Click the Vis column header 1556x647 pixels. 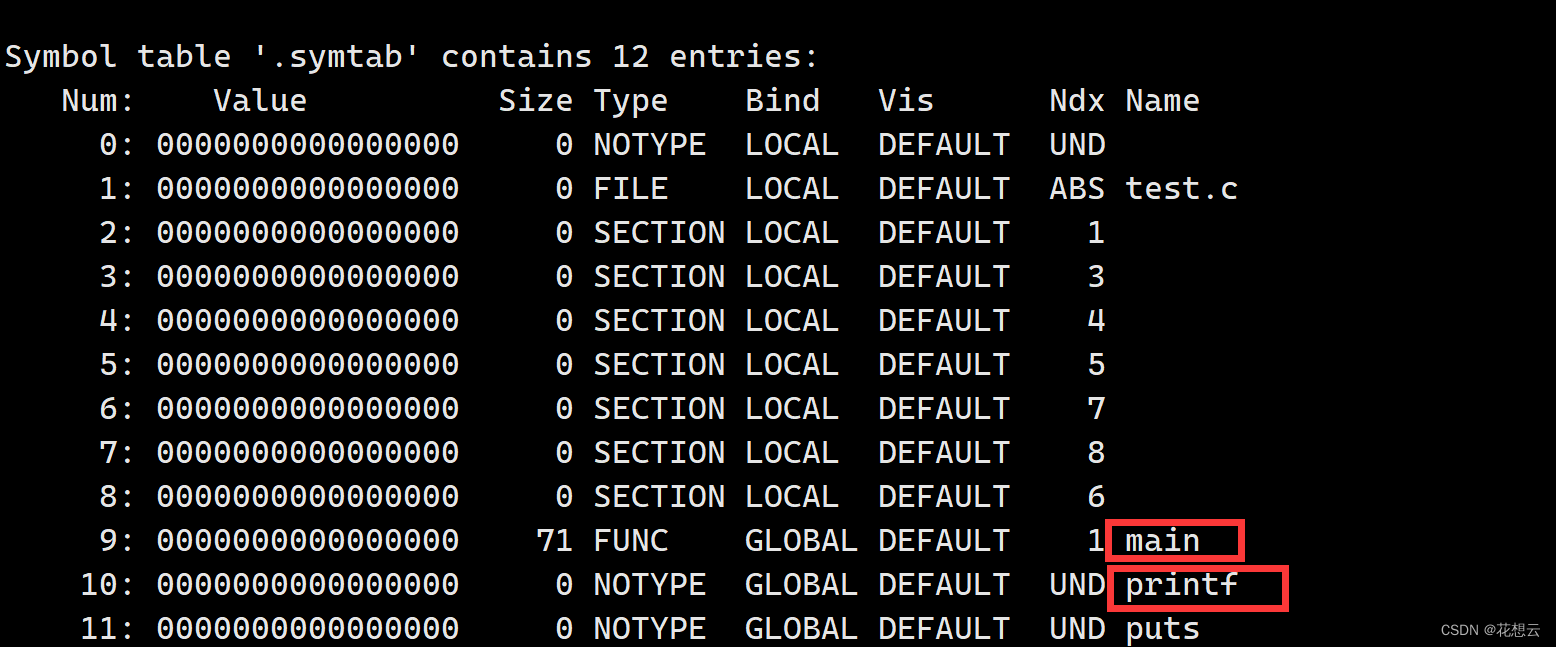click(906, 101)
